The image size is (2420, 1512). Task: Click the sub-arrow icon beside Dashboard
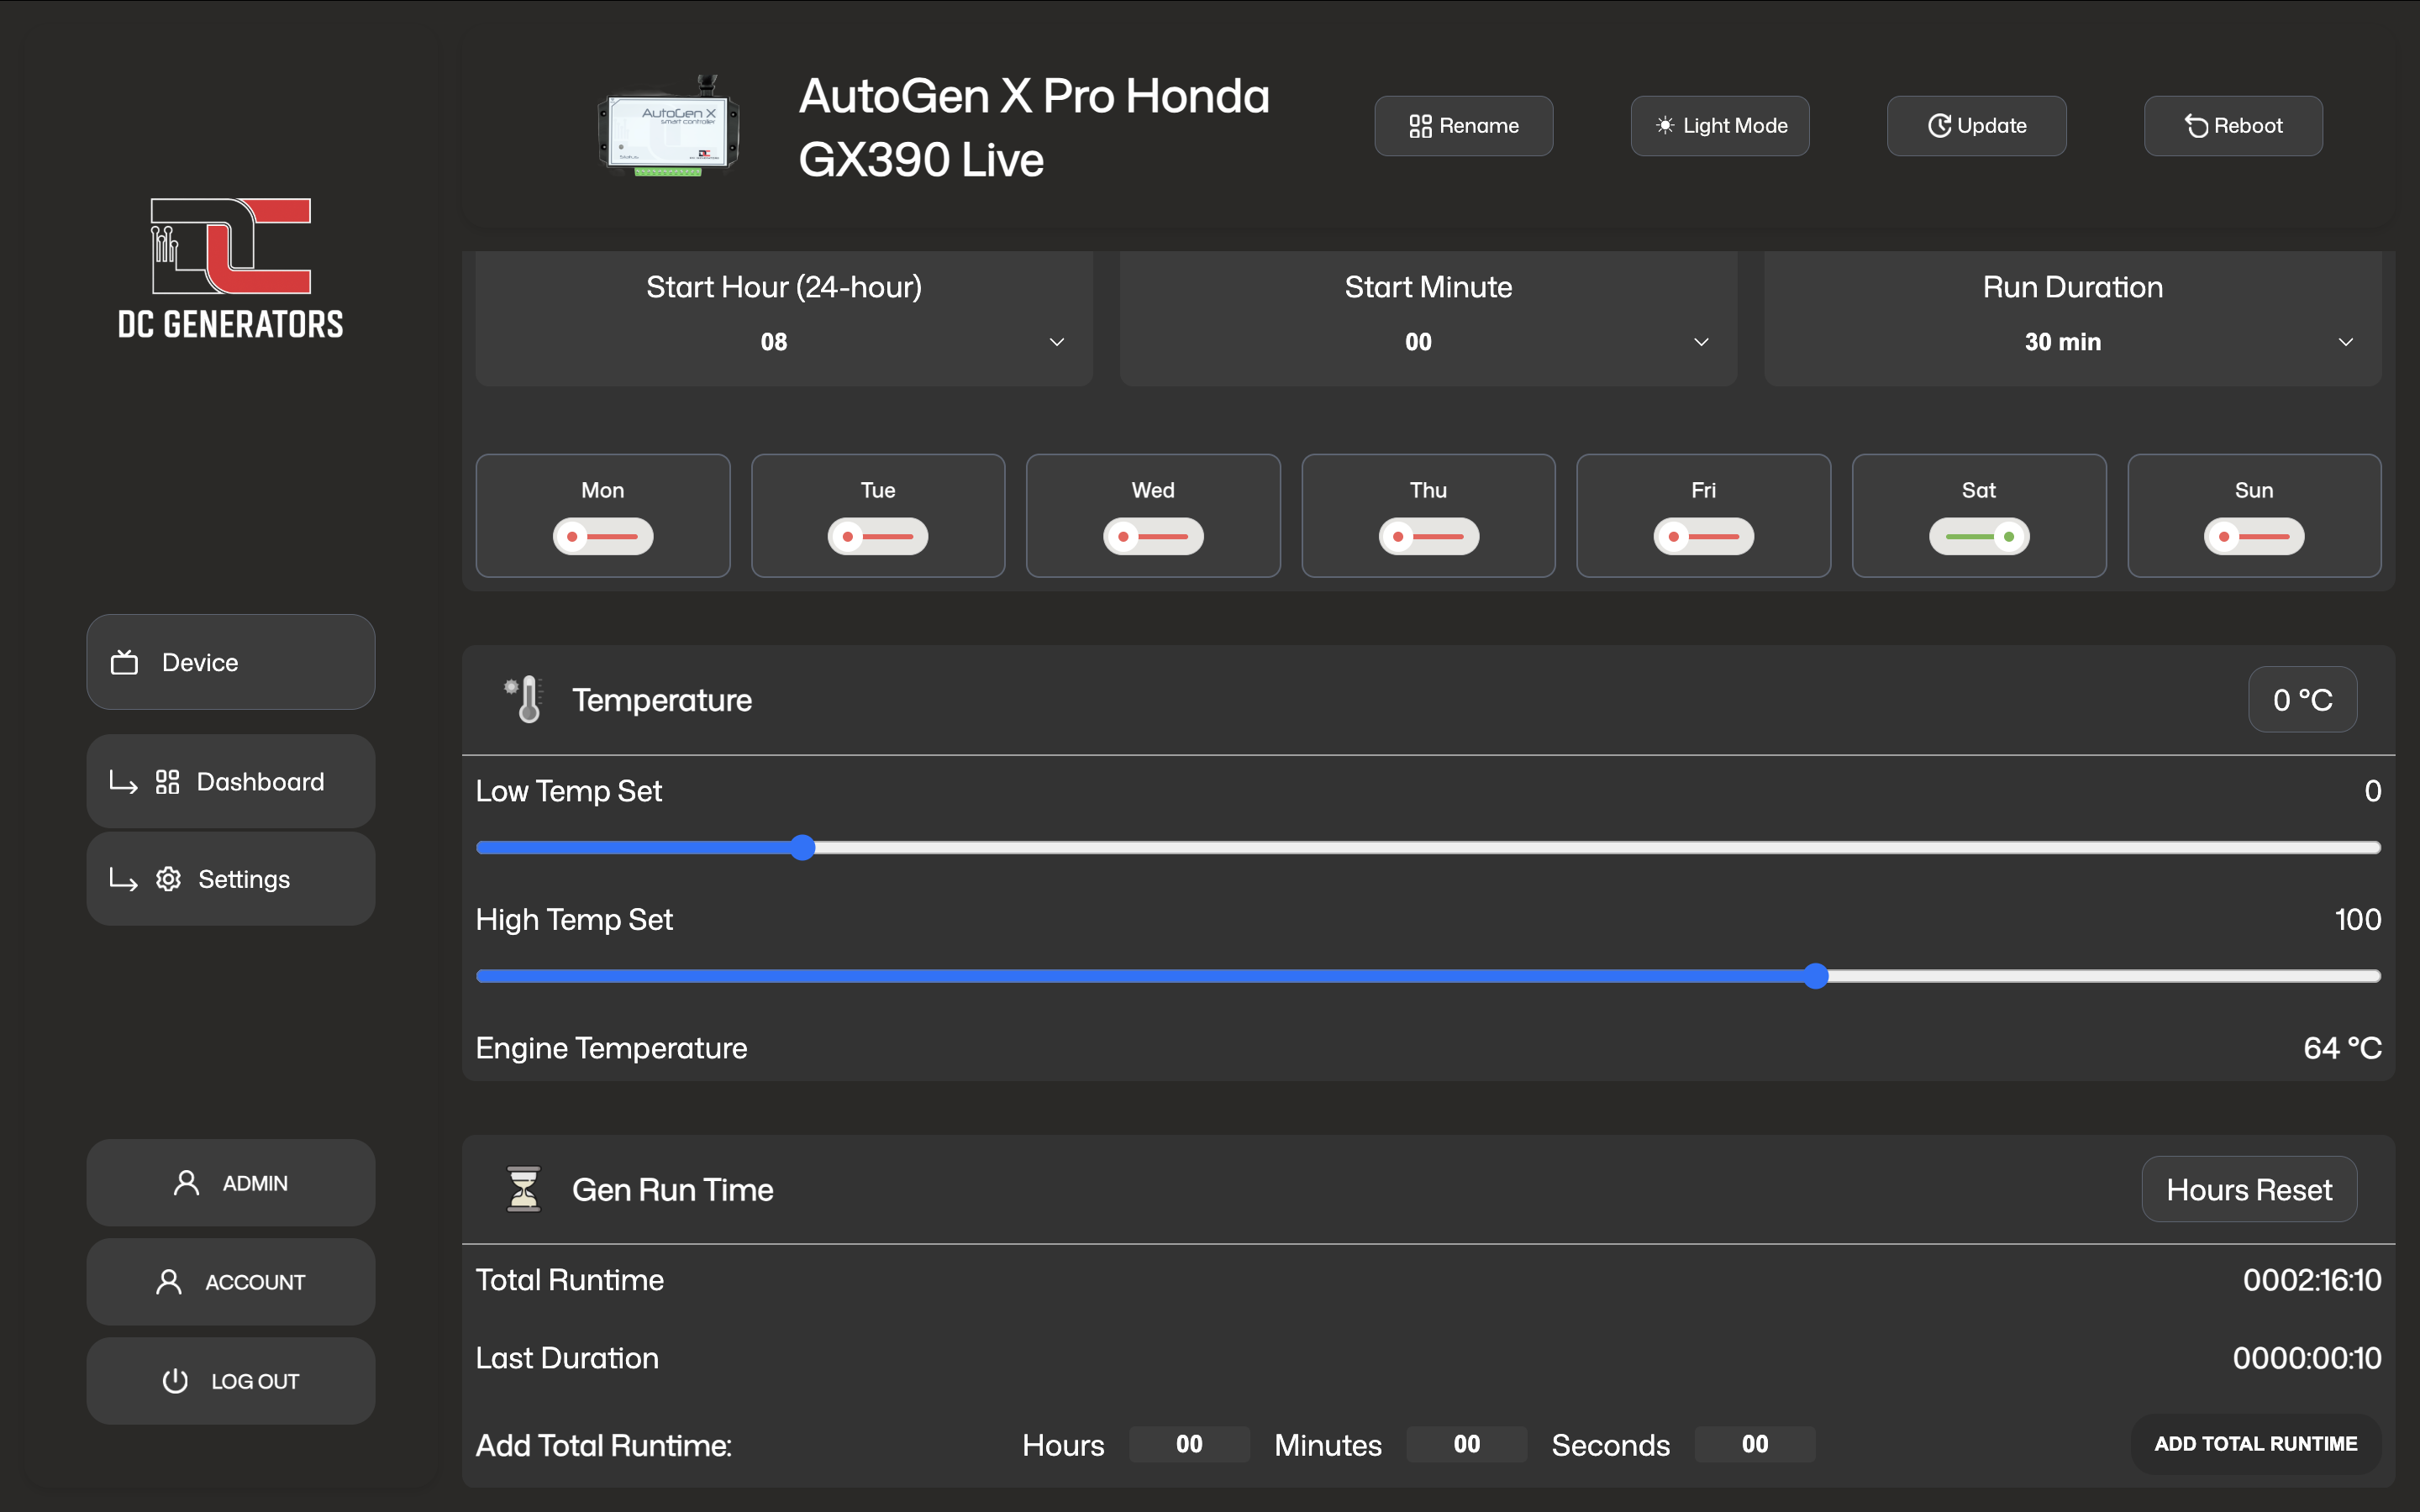coord(123,782)
